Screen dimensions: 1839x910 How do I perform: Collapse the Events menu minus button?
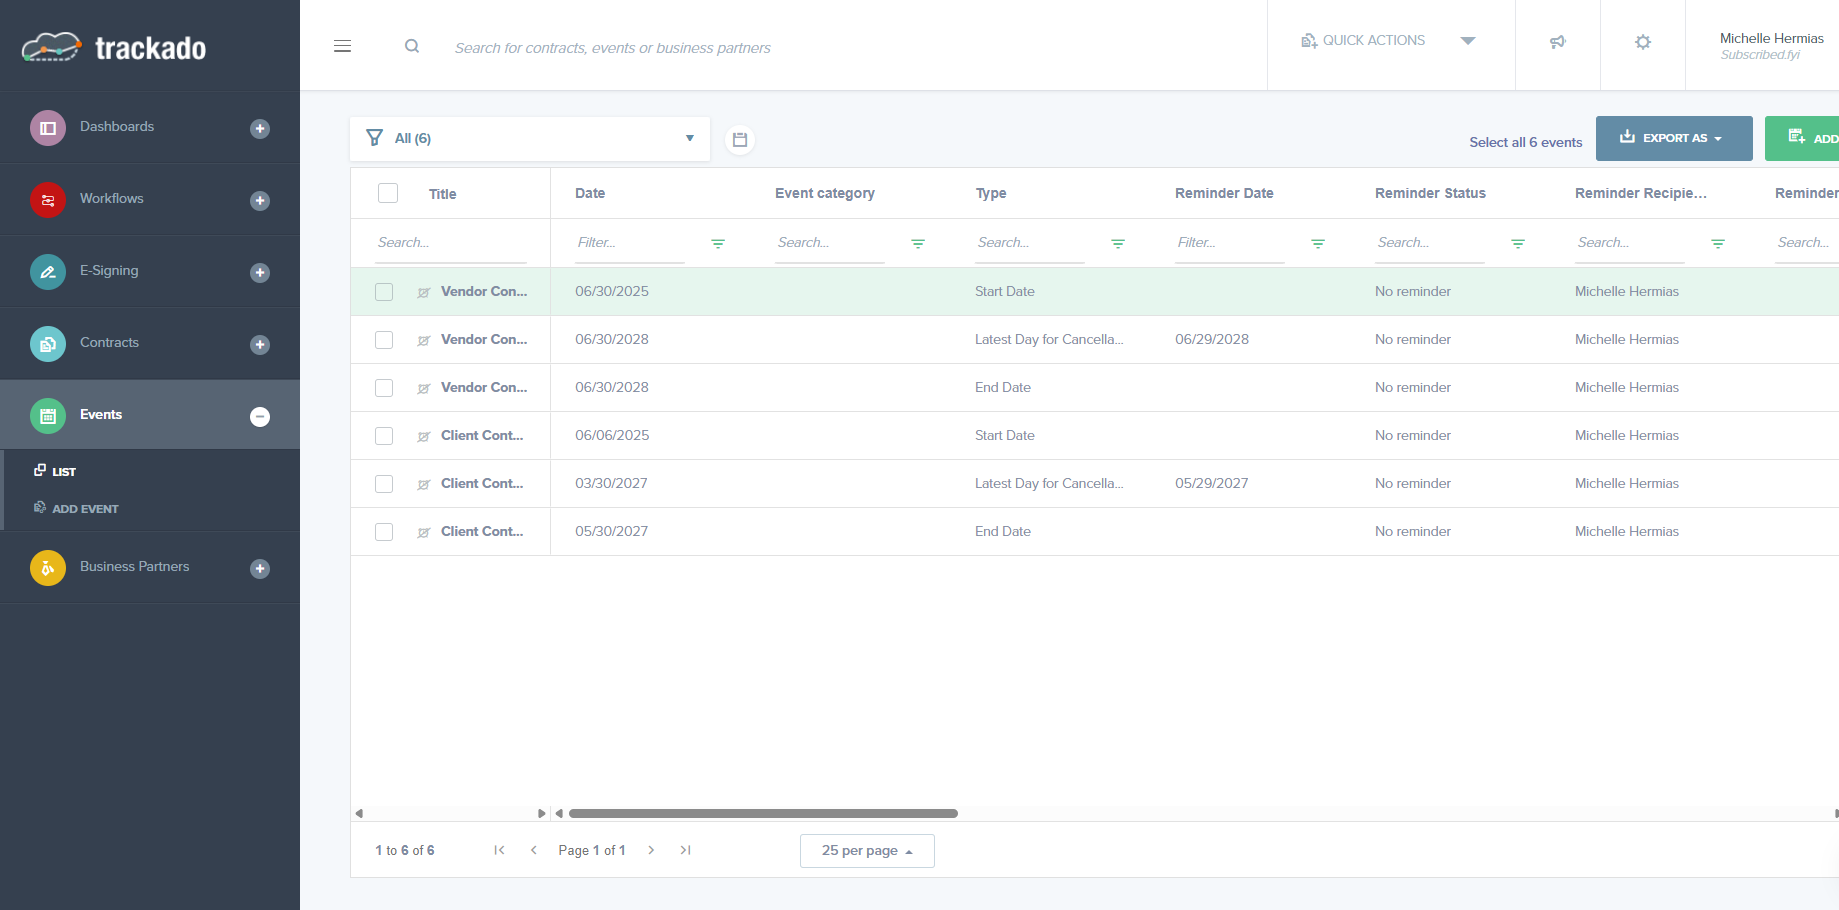[260, 416]
